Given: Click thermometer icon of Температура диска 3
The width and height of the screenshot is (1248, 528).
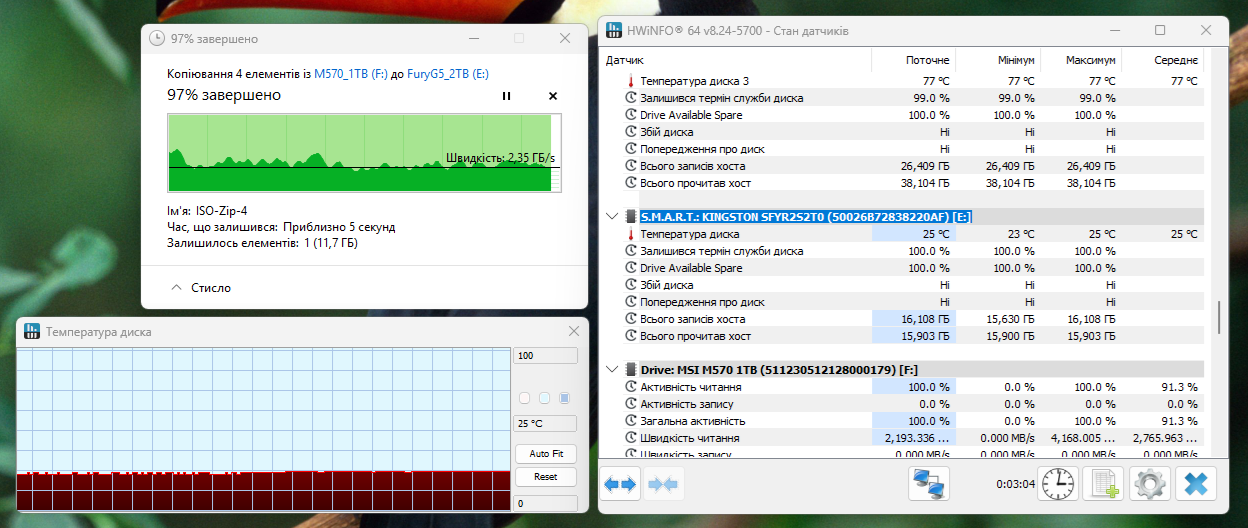Looking at the screenshot, I should [x=630, y=81].
